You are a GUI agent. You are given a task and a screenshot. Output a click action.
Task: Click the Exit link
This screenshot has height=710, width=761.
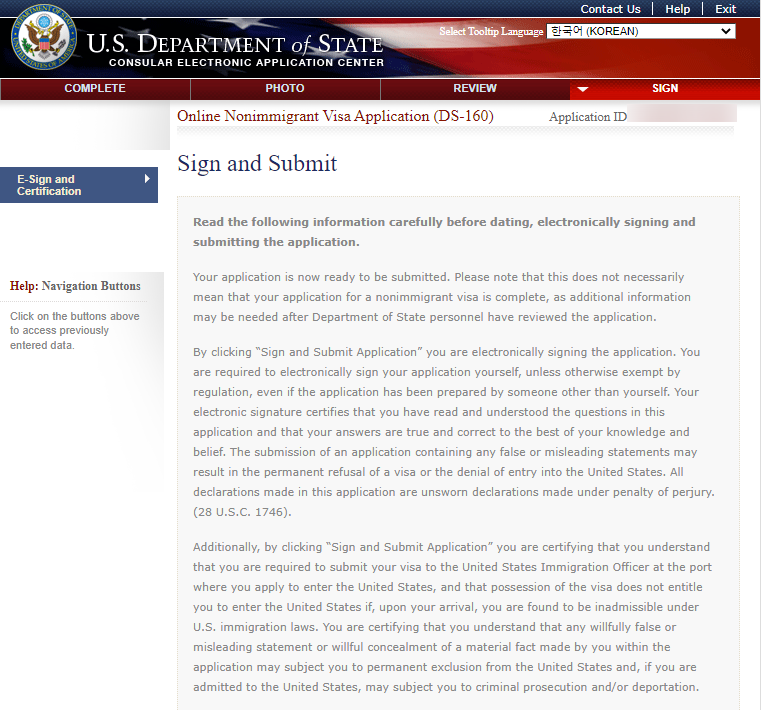click(x=725, y=9)
